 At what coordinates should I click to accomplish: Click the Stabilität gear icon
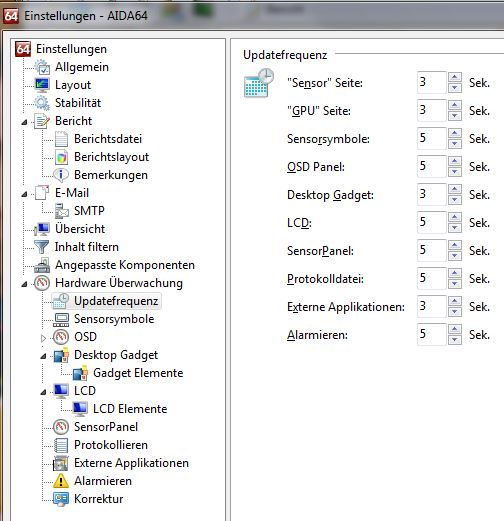tap(42, 103)
